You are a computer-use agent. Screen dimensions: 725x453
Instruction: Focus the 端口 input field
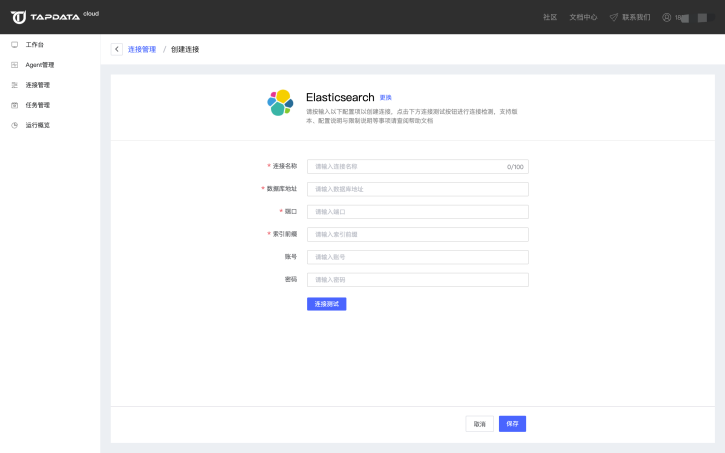coord(418,212)
